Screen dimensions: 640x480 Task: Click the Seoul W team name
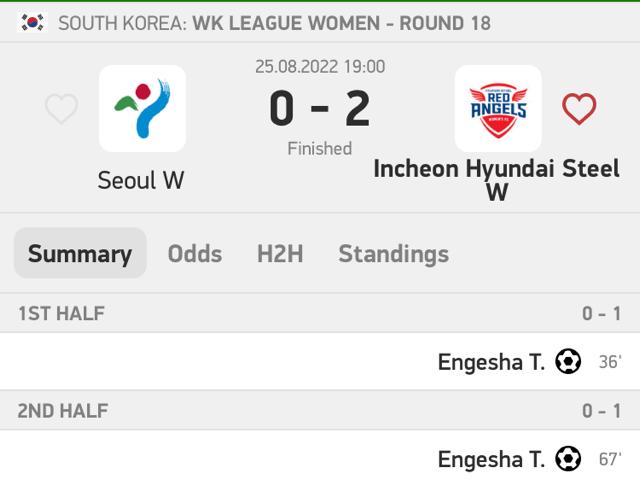tap(141, 180)
